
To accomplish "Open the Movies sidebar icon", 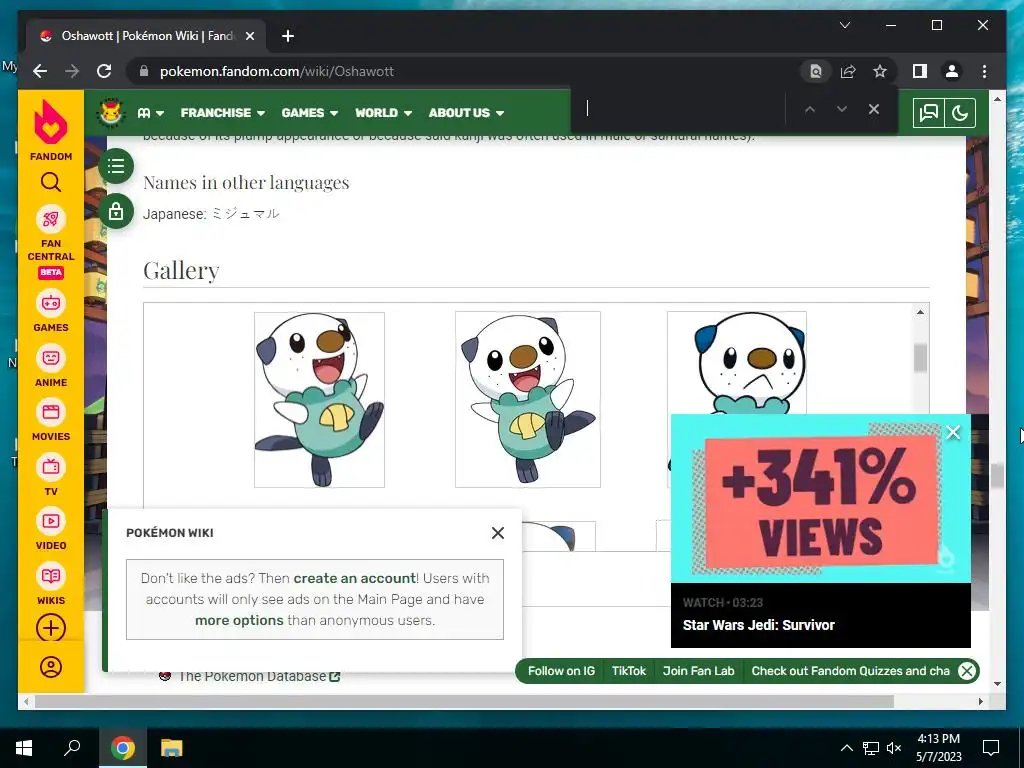I will point(51,412).
